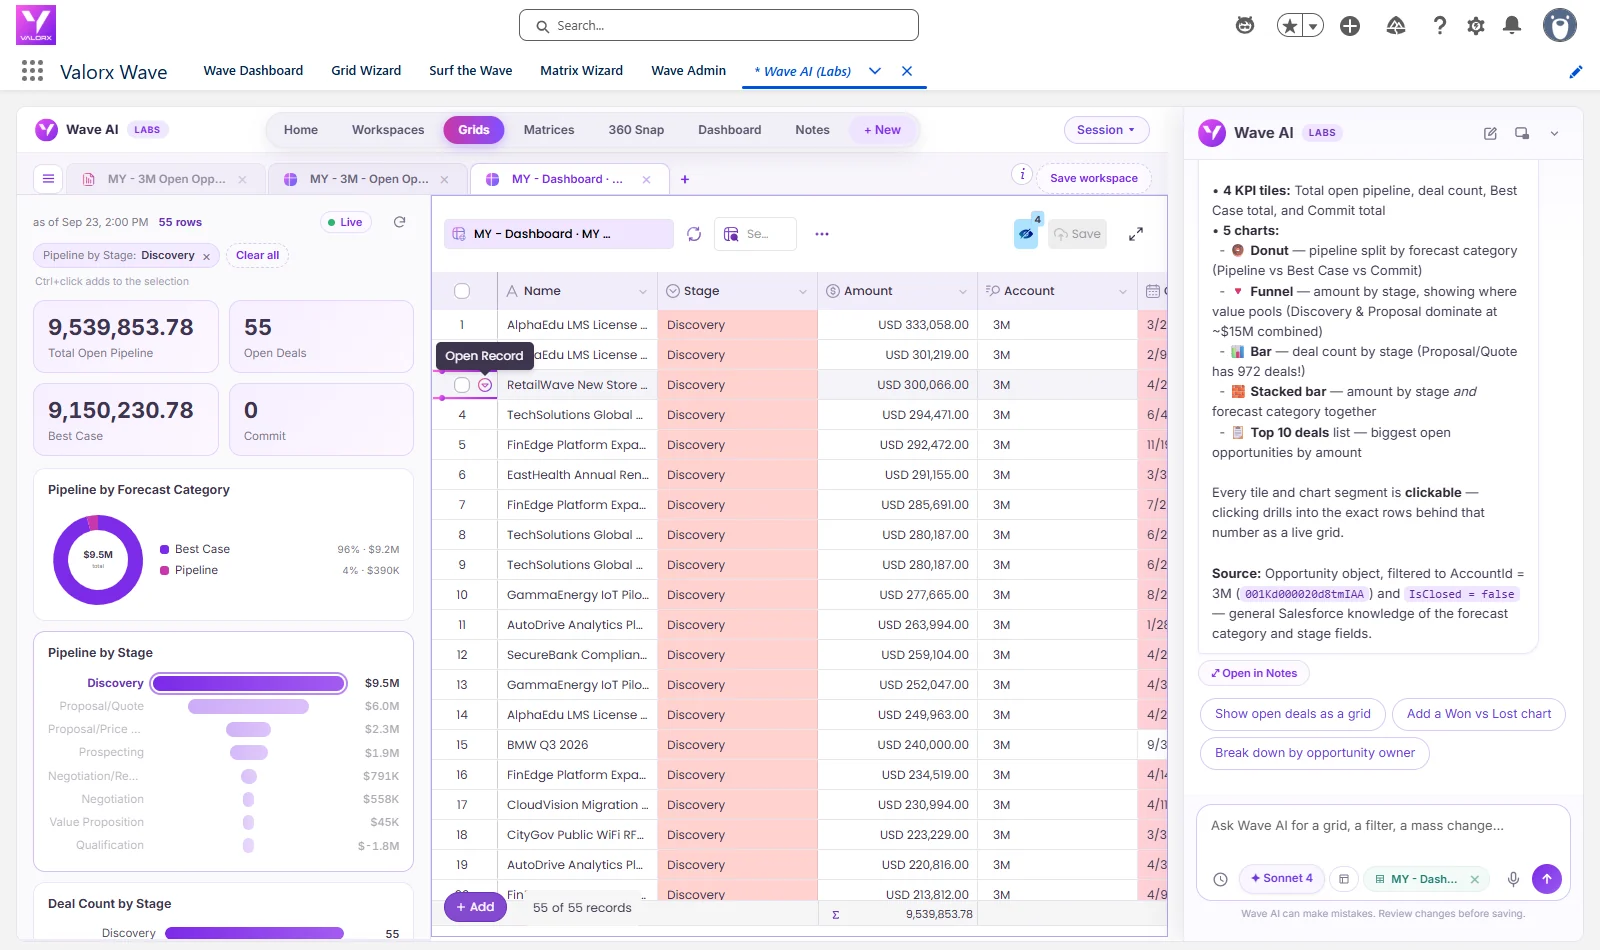Refresh the grid data
This screenshot has width=1600, height=950.
694,234
